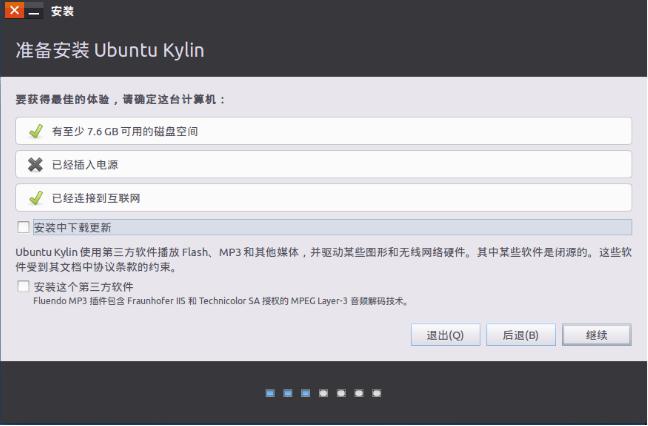
Task: Click the 准备安装 Ubuntu Kylin heading
Action: [x=110, y=50]
